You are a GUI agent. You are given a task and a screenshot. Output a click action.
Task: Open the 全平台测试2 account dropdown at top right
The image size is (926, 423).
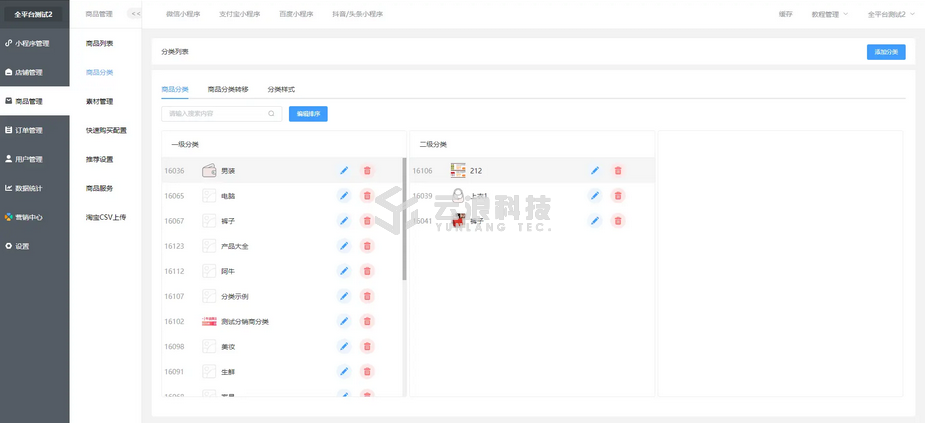click(x=890, y=14)
